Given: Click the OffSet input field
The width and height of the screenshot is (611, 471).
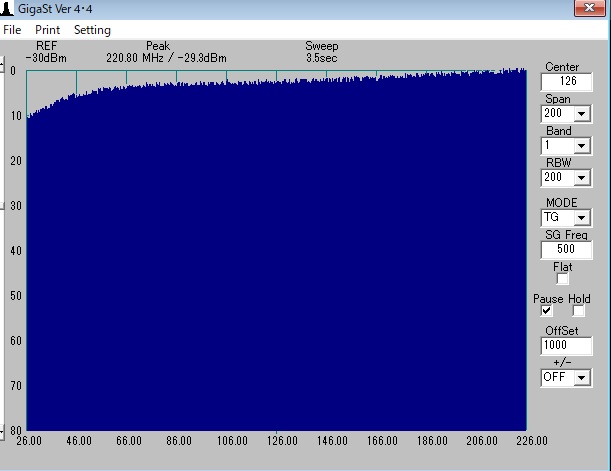Looking at the screenshot, I should 567,346.
